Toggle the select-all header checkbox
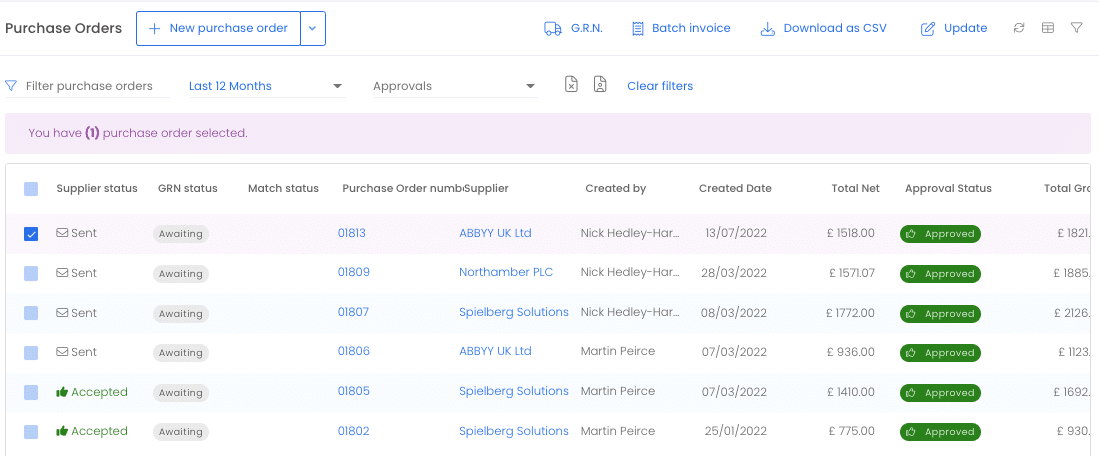Screen dimensions: 1099x456 tap(31, 189)
